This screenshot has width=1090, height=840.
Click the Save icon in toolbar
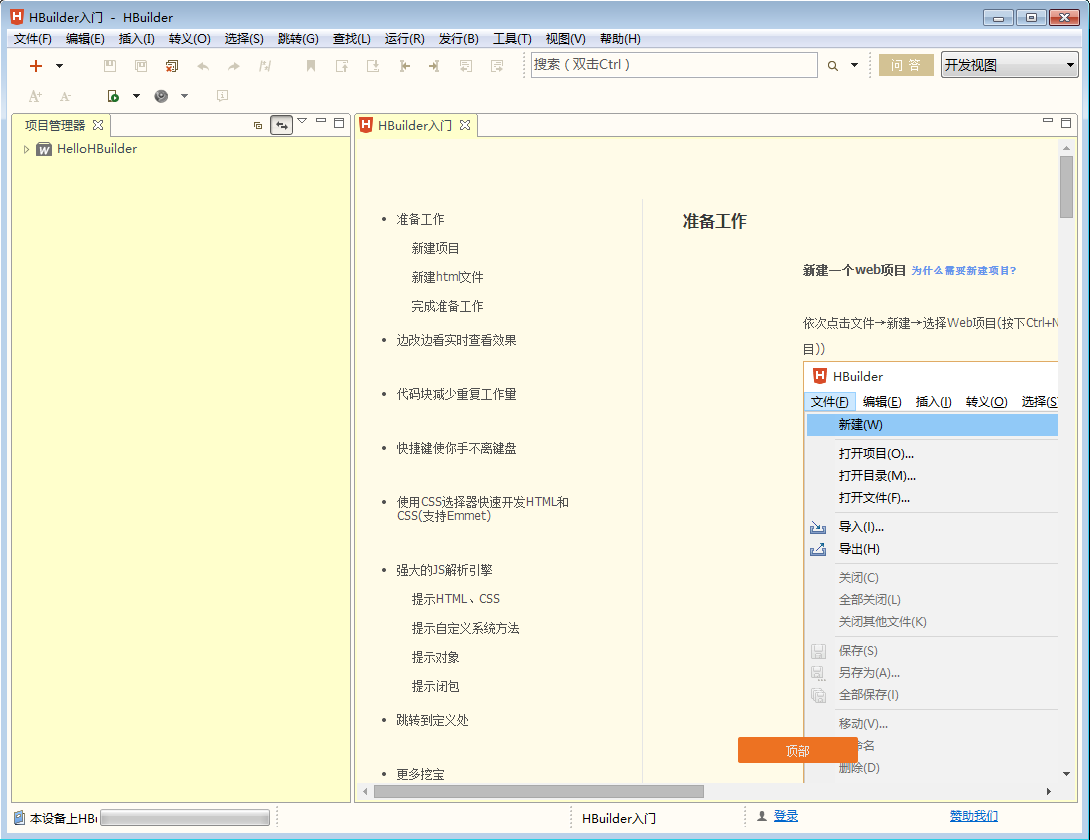(110, 66)
